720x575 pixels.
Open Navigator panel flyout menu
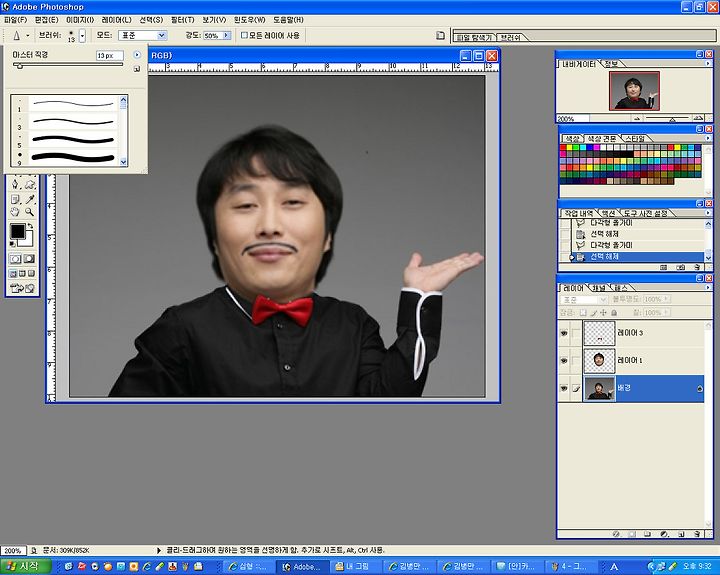tap(708, 63)
